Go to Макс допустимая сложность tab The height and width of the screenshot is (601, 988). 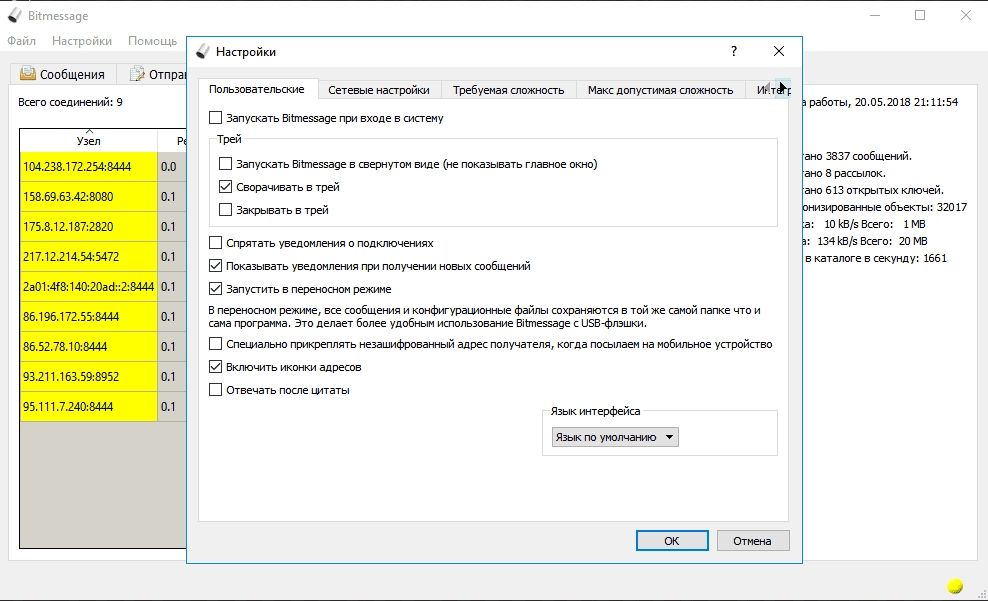(660, 90)
